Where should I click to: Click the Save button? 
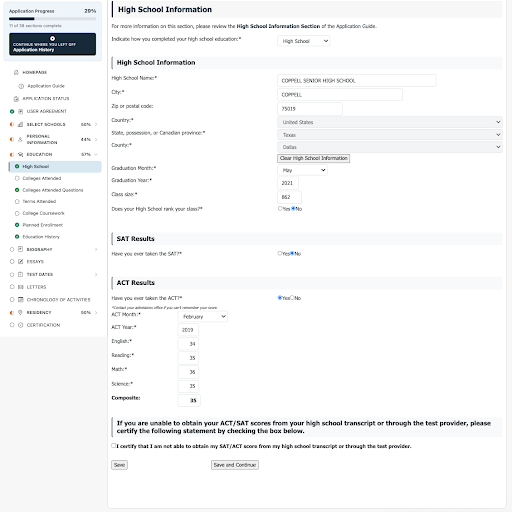[x=119, y=465]
